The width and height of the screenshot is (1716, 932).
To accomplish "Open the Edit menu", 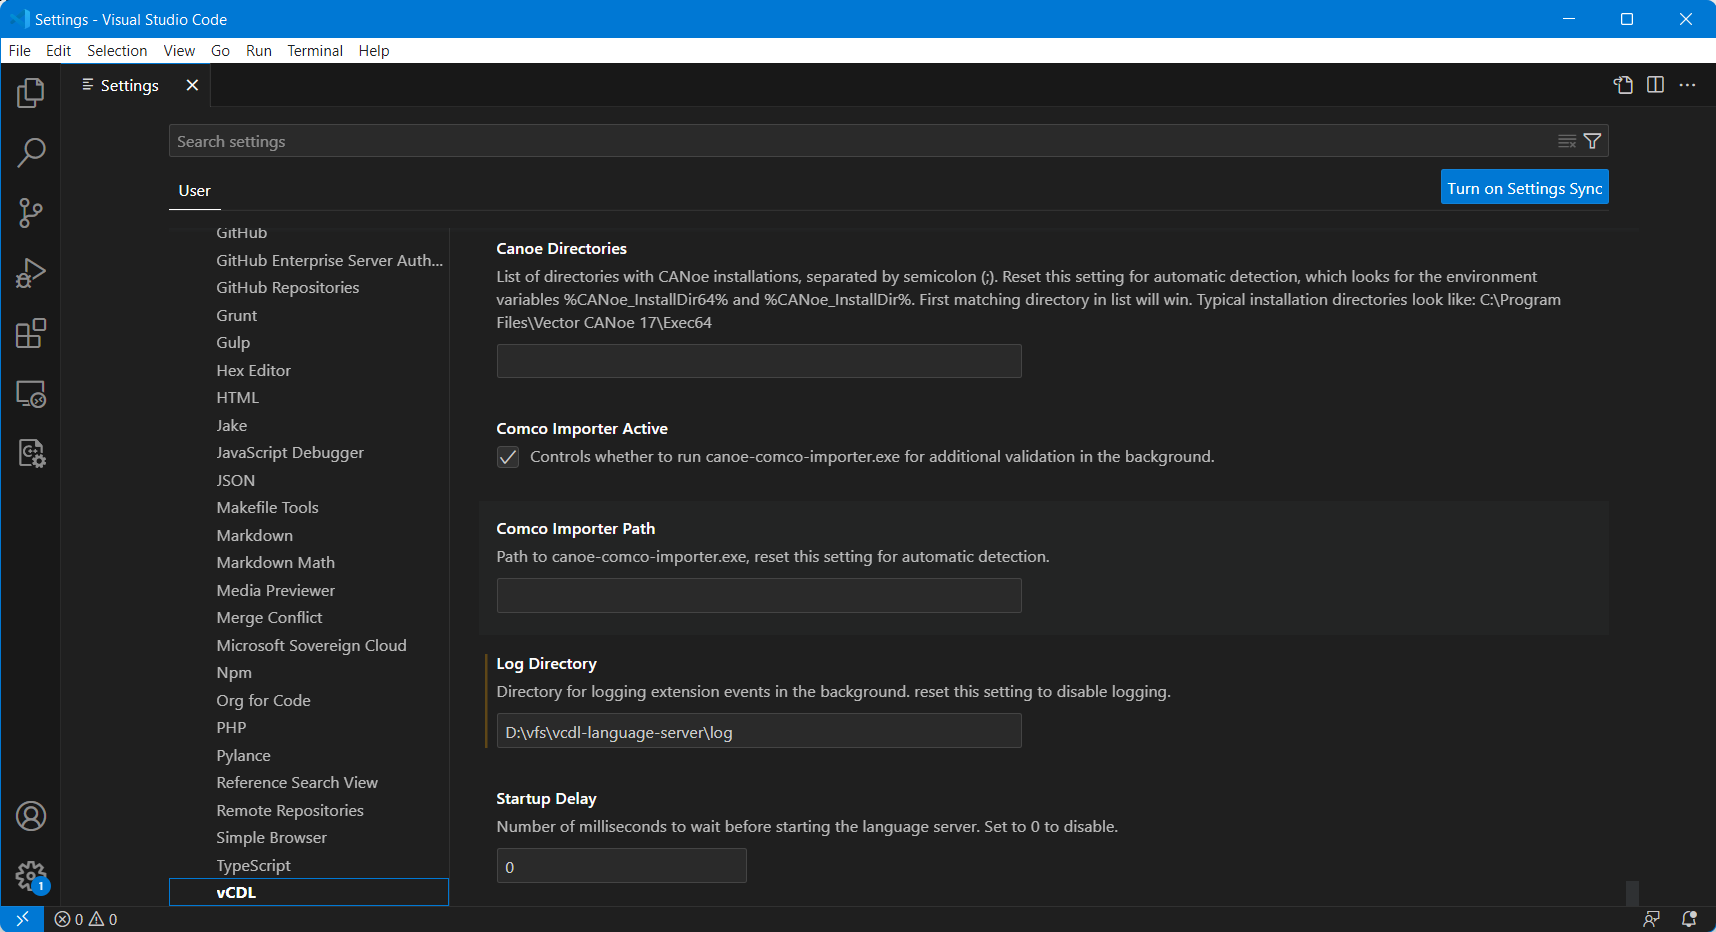I will click(59, 51).
